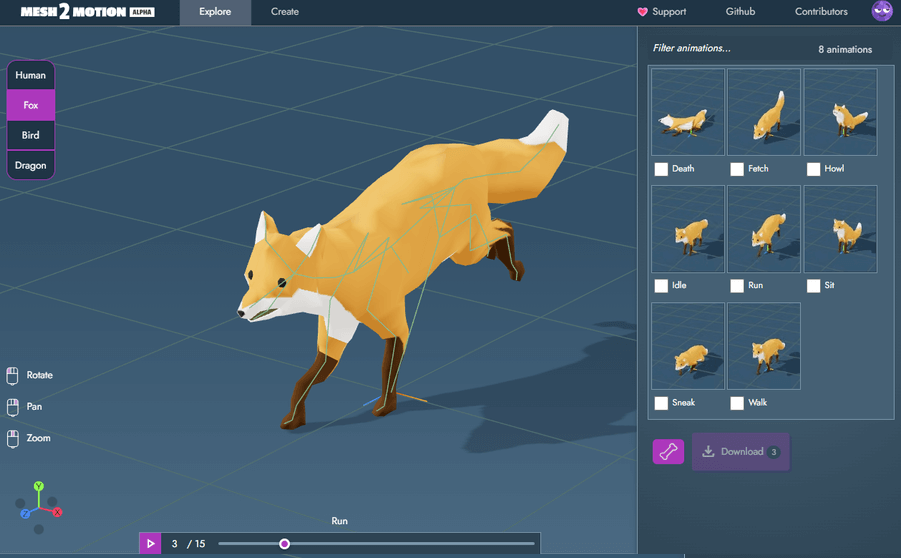
Task: Click the download count badge '3'
Action: point(774,452)
